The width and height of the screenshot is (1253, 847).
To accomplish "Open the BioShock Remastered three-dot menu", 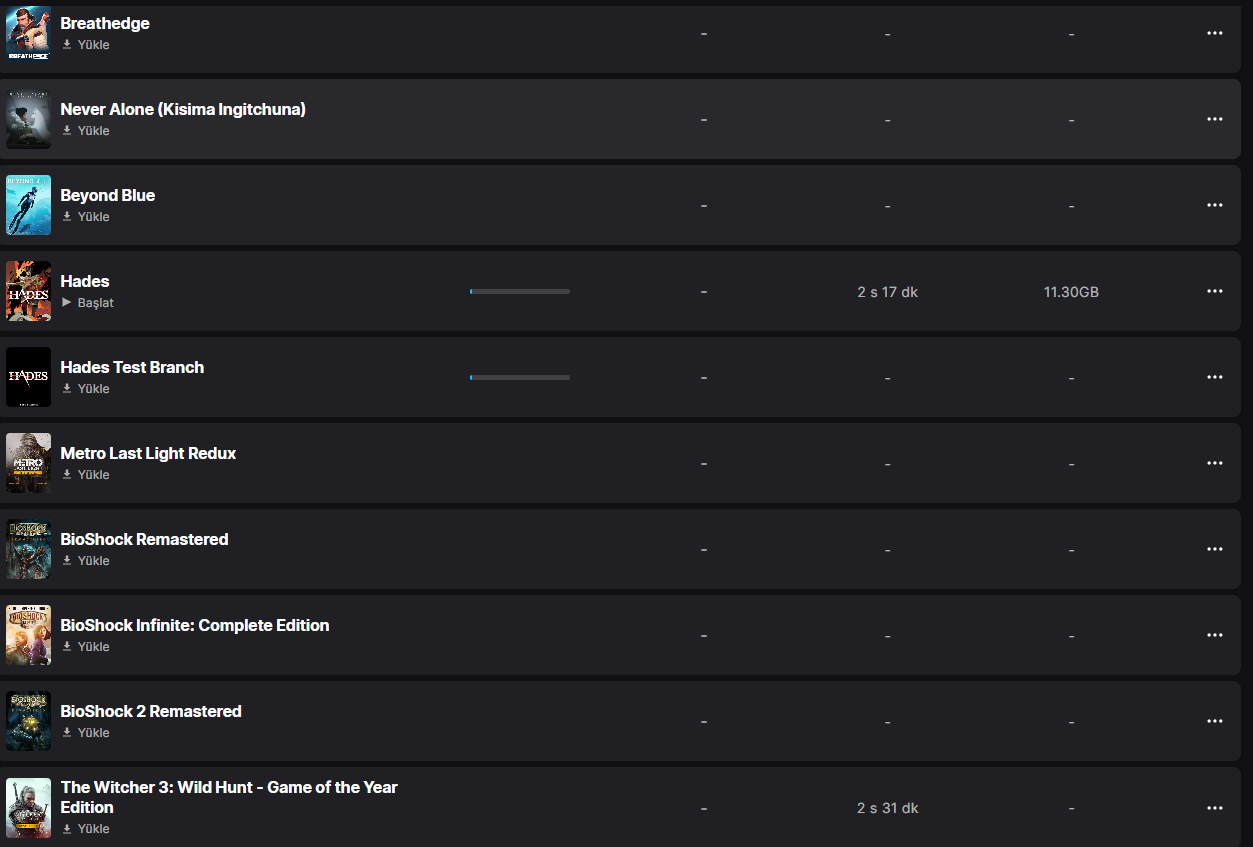I will click(x=1214, y=549).
